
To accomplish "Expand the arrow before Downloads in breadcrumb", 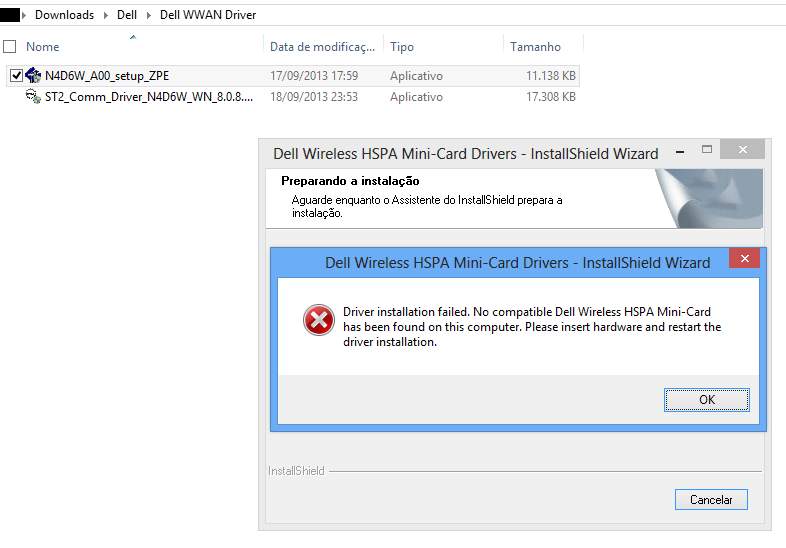I will [x=24, y=15].
